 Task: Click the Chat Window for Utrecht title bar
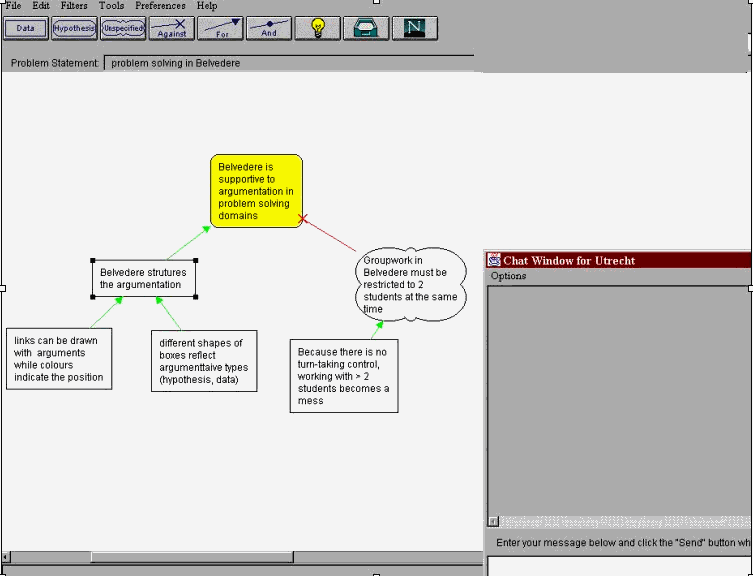click(x=619, y=260)
